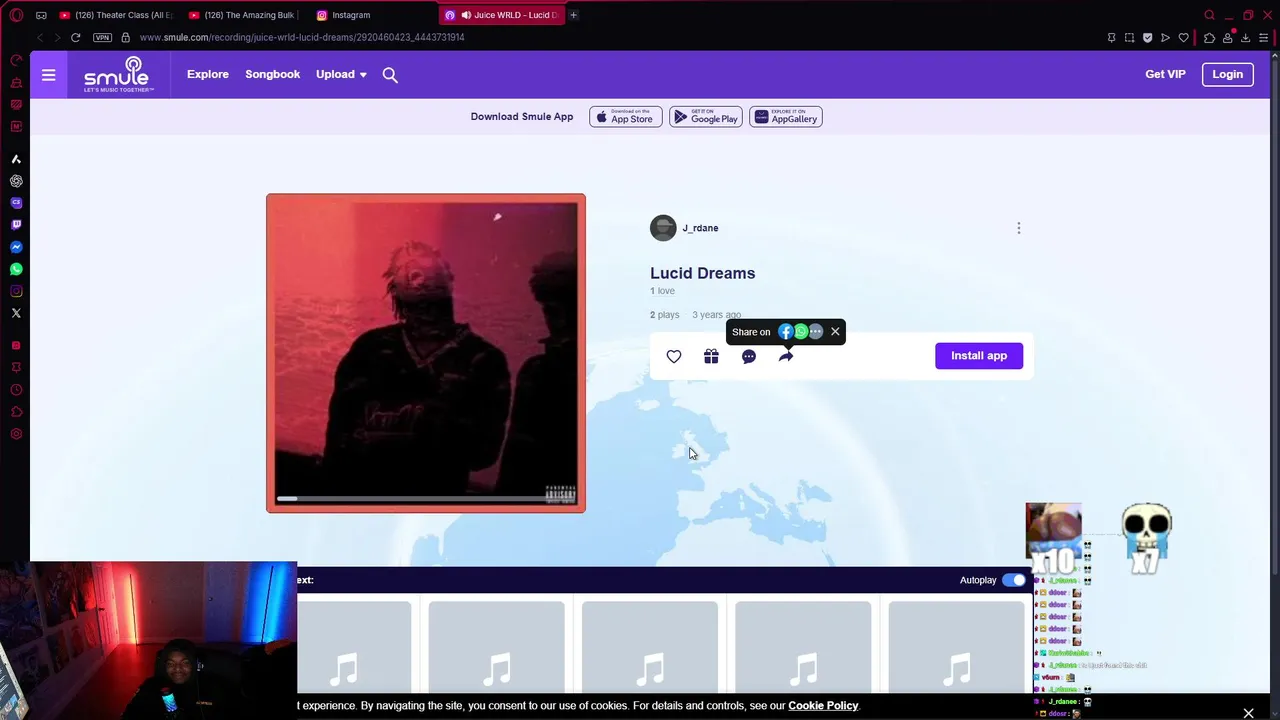The width and height of the screenshot is (1280, 720).
Task: Open the Songbook menu item
Action: click(272, 75)
